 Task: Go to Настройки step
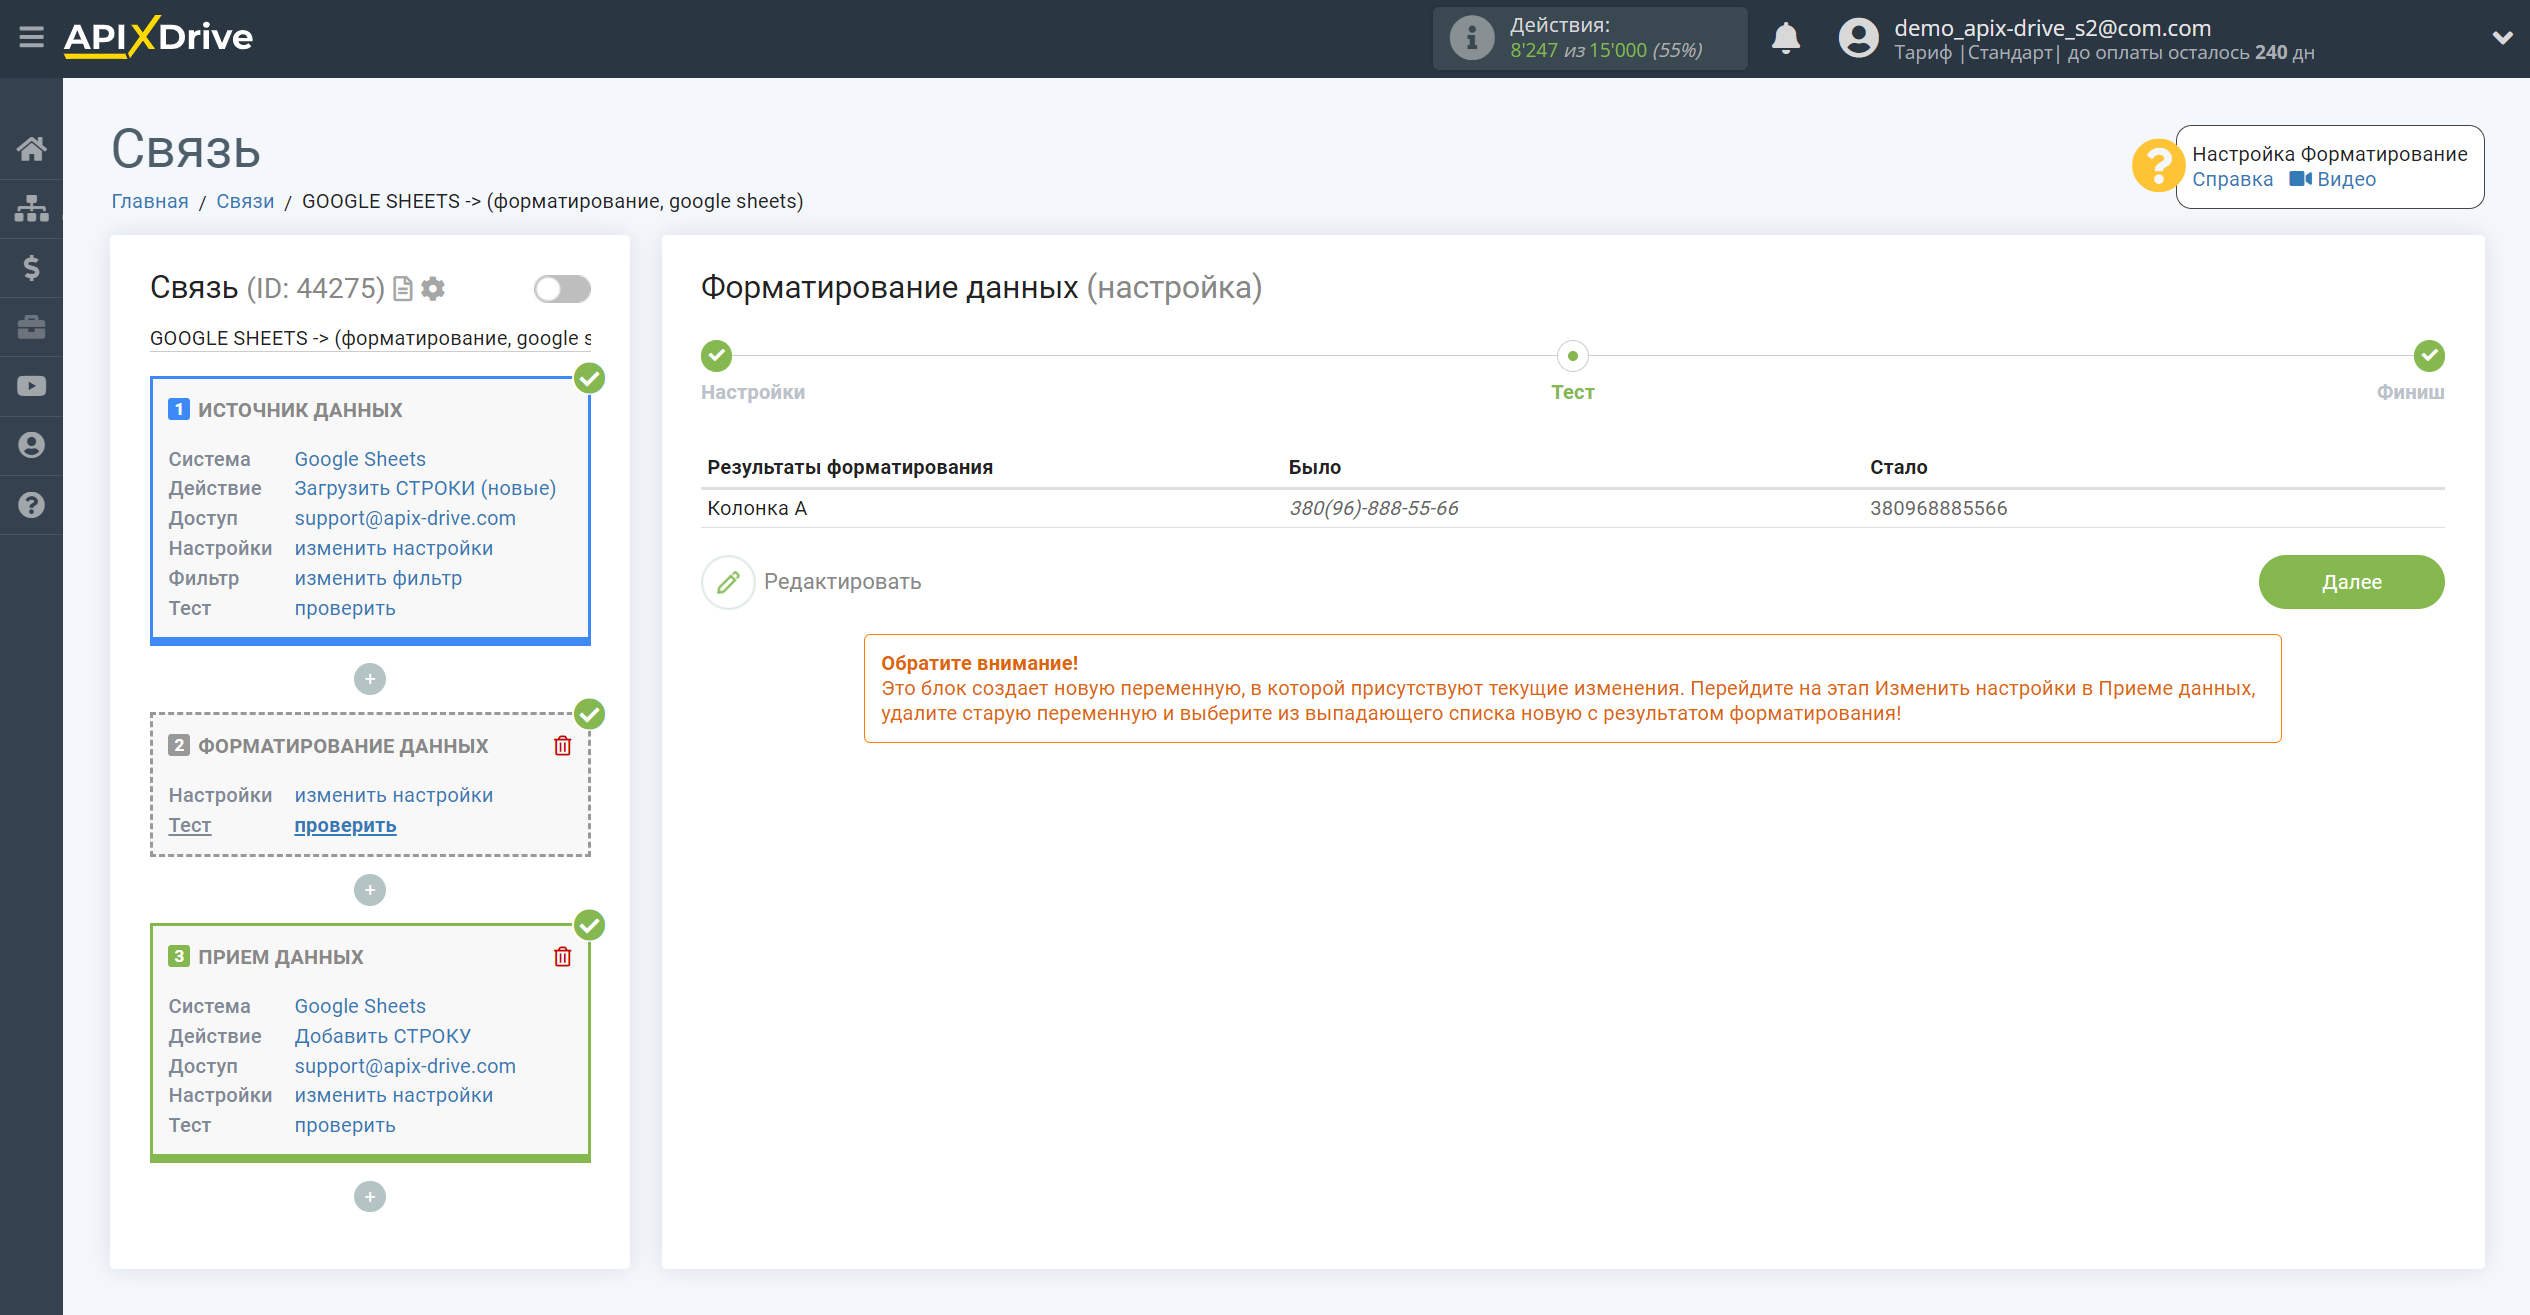716,356
